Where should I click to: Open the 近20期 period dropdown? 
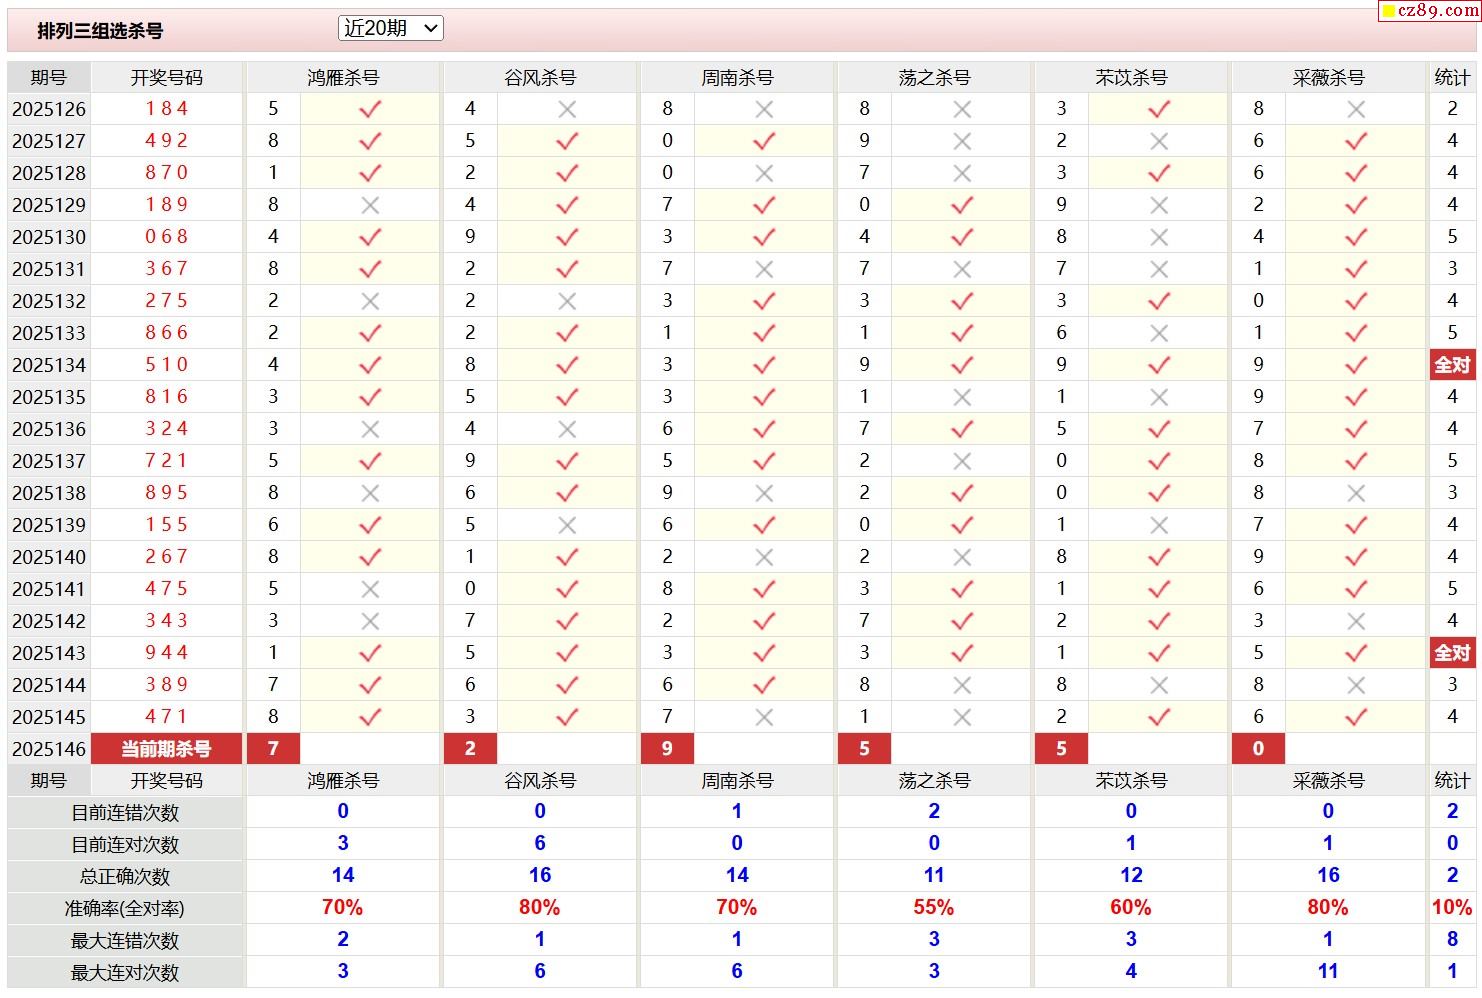[x=390, y=29]
